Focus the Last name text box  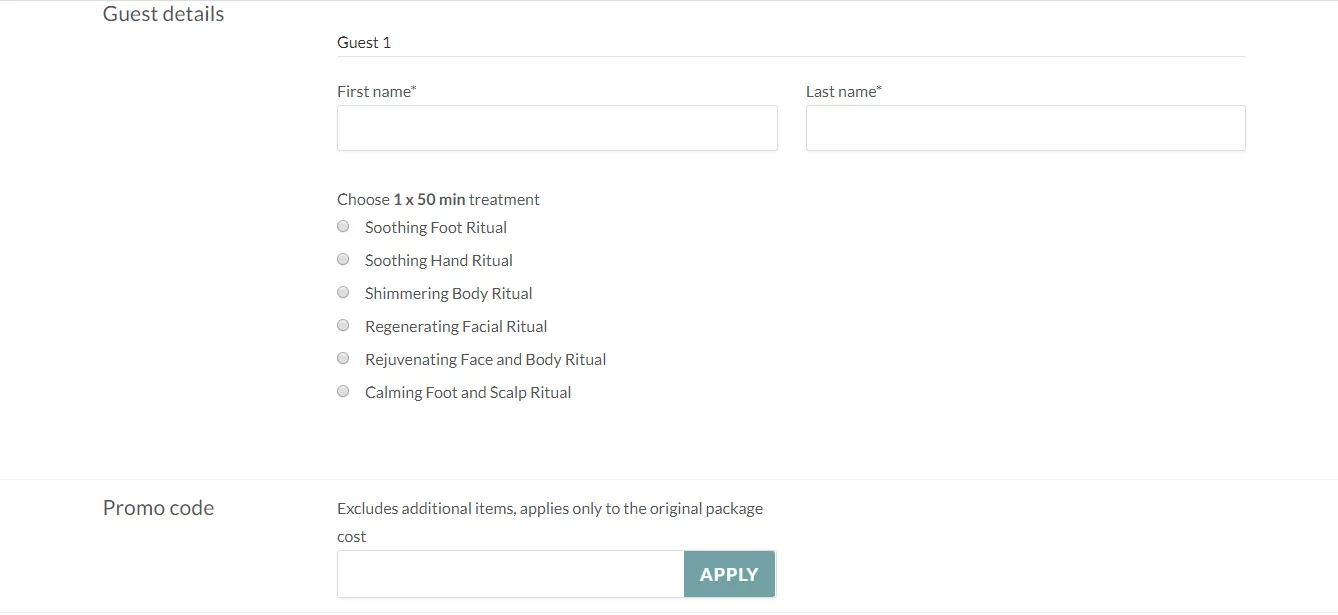click(x=1026, y=128)
